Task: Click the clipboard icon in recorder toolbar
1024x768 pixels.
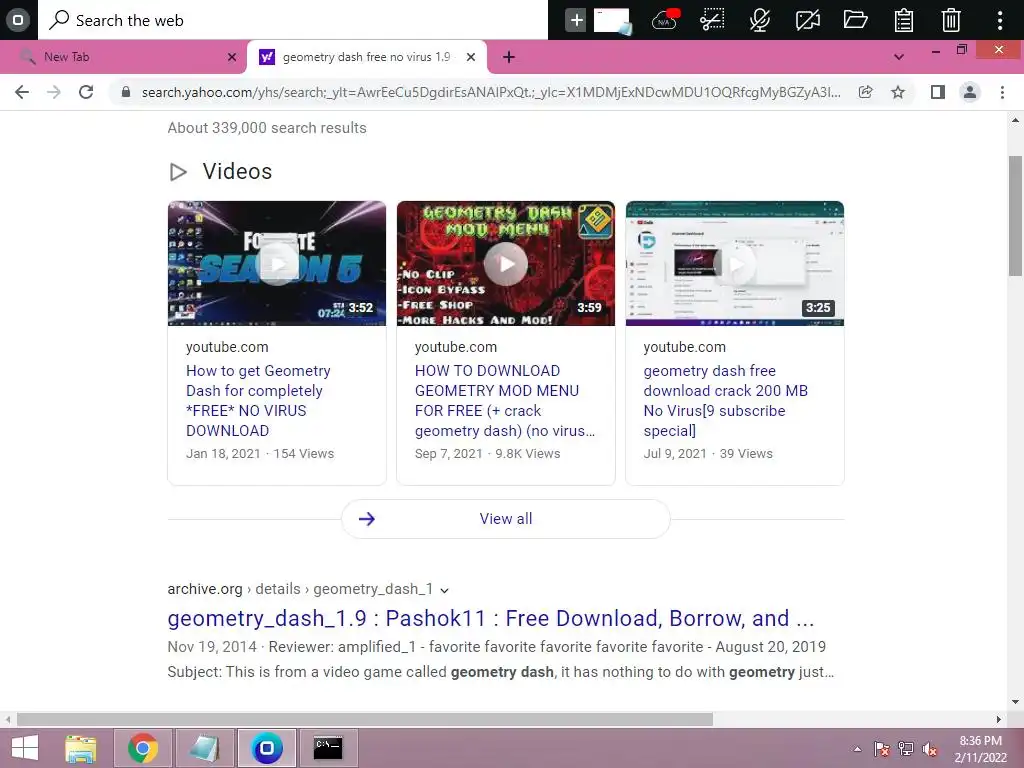Action: [904, 20]
